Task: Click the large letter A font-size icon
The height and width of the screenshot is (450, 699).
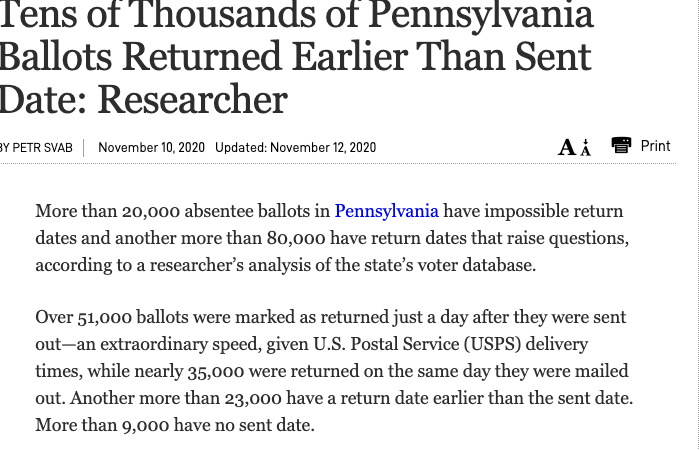Action: (567, 147)
